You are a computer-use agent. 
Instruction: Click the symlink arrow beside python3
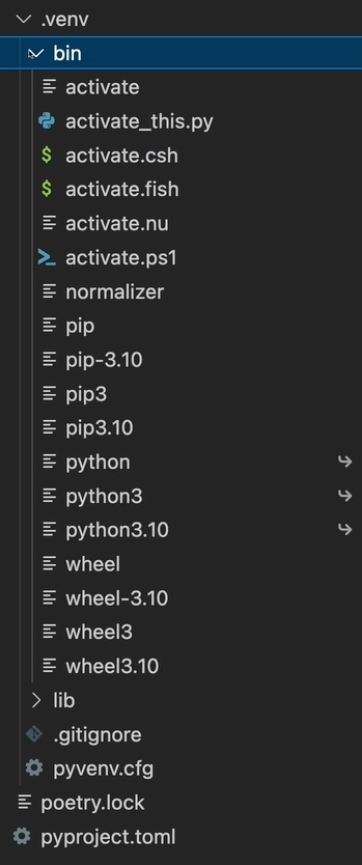click(x=345, y=495)
